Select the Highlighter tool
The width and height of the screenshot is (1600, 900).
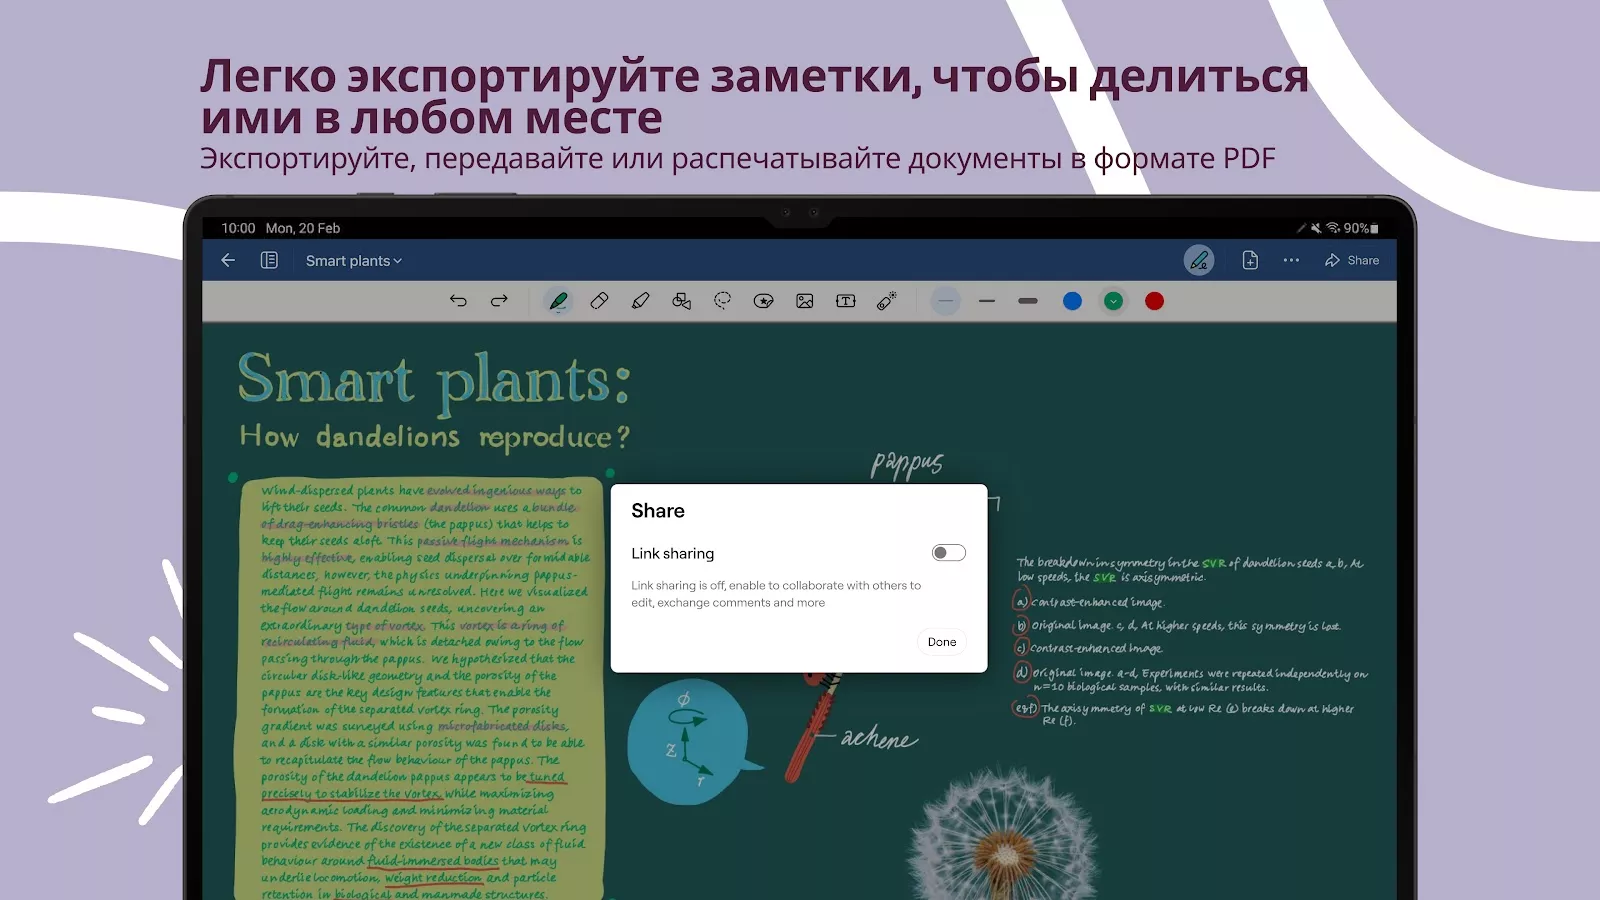point(640,301)
